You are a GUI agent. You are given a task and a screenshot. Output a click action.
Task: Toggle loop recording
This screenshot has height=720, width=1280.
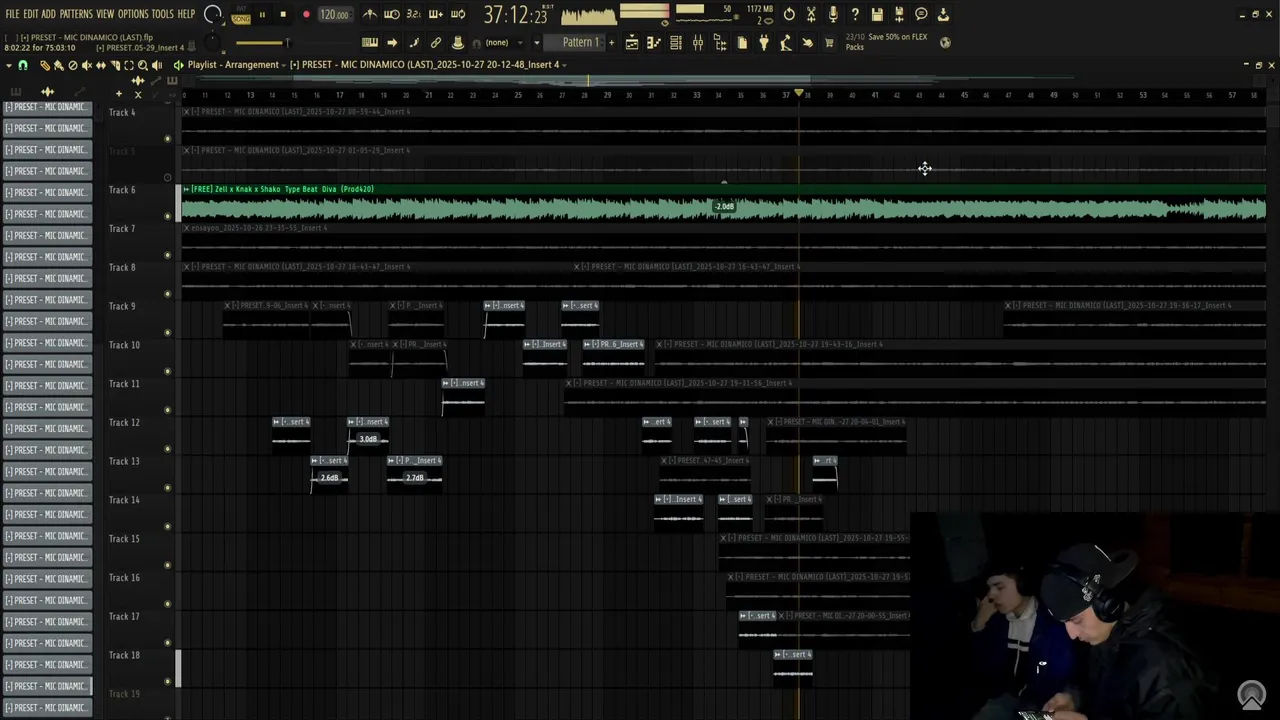pyautogui.click(x=458, y=14)
